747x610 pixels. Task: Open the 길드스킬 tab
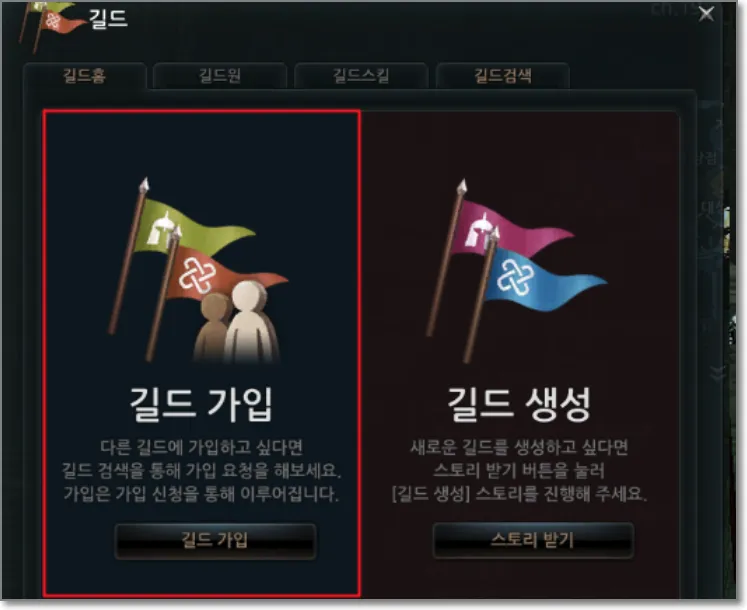361,76
